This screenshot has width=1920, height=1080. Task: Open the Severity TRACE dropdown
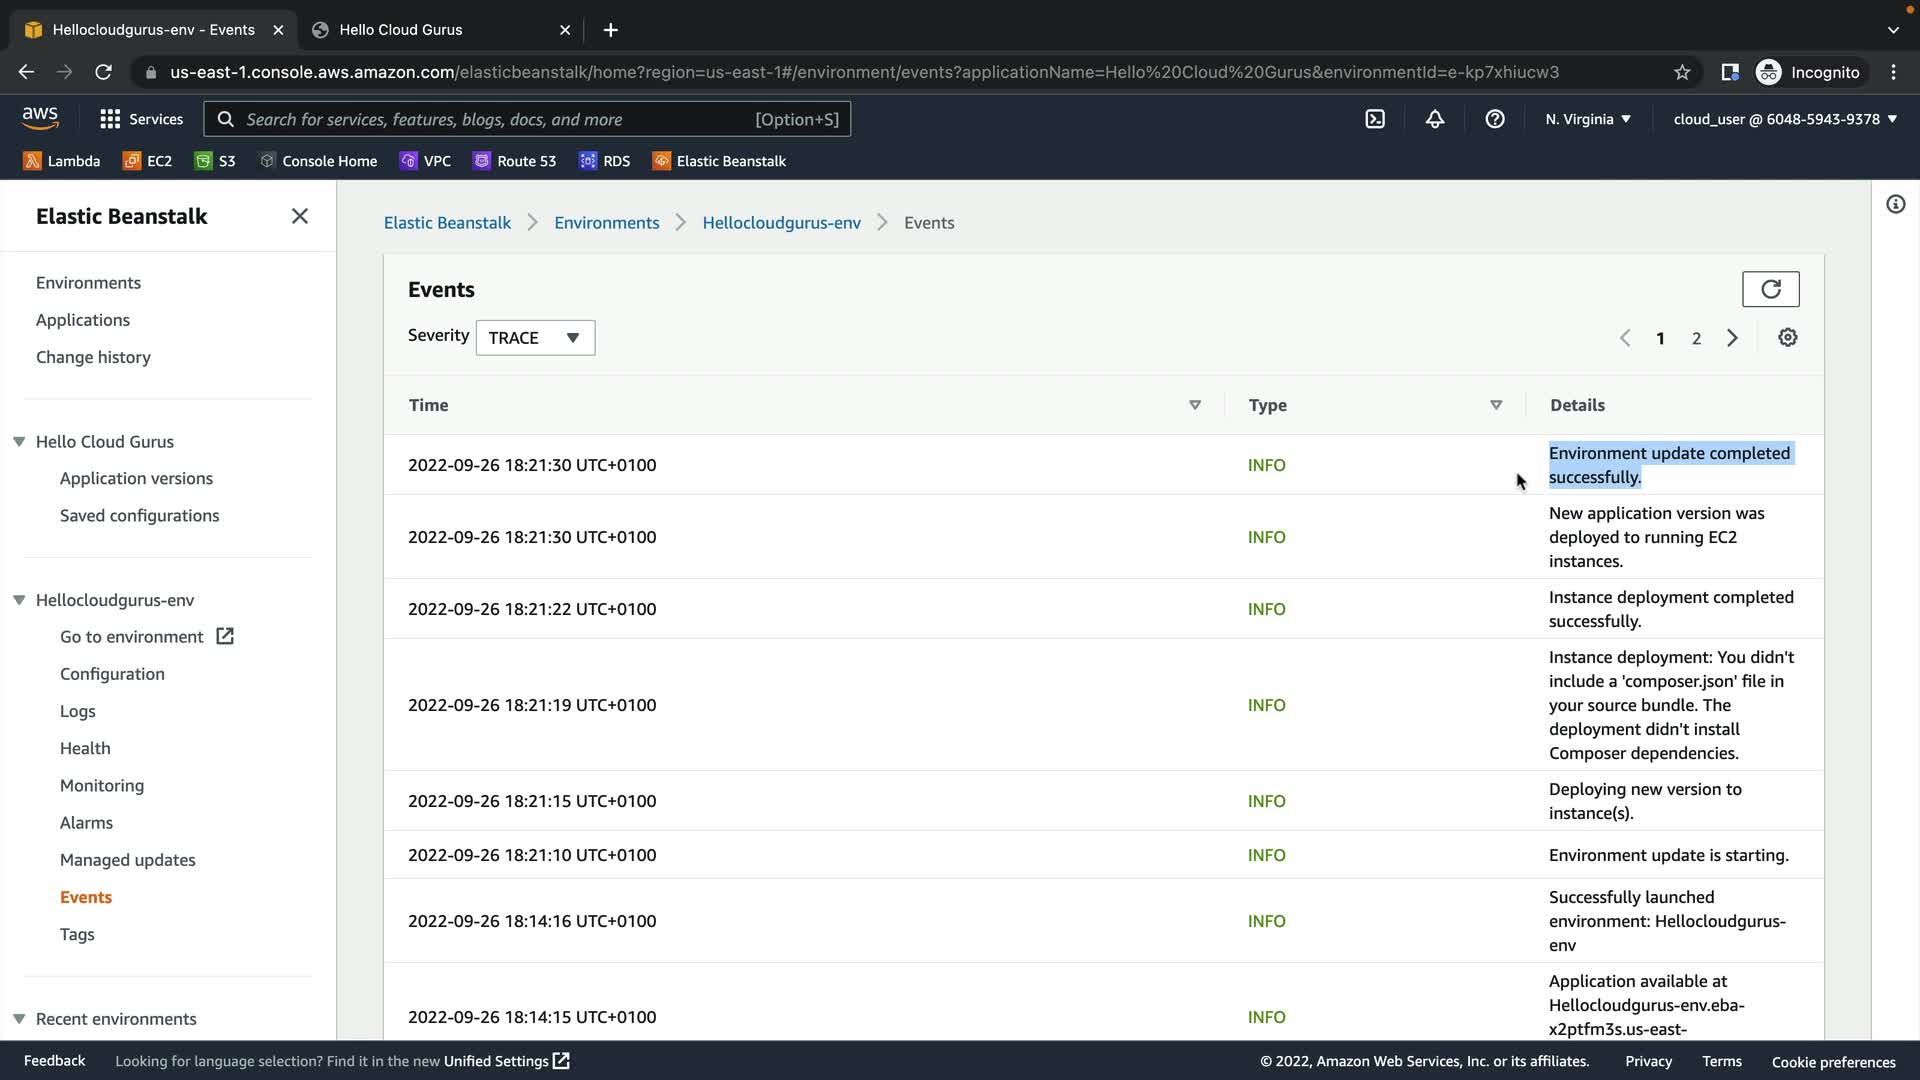click(535, 338)
